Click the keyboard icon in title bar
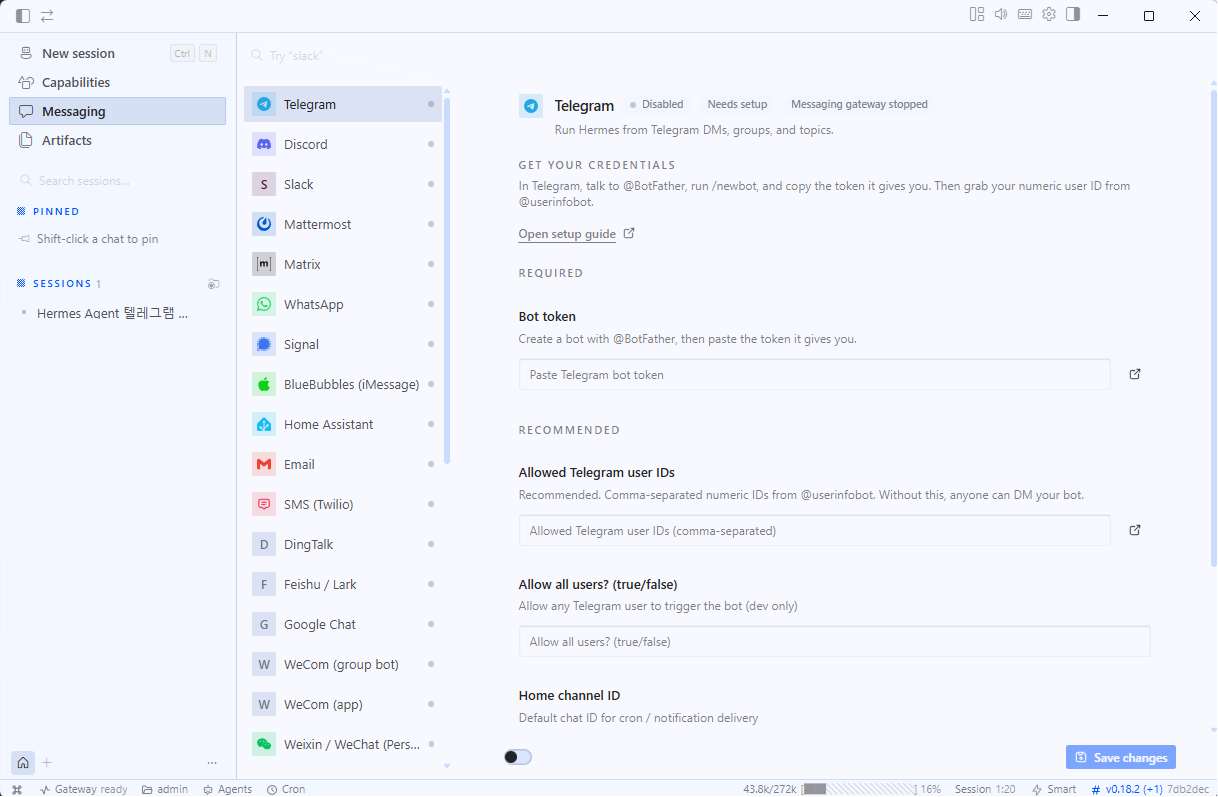The image size is (1218, 797). coord(1025,14)
